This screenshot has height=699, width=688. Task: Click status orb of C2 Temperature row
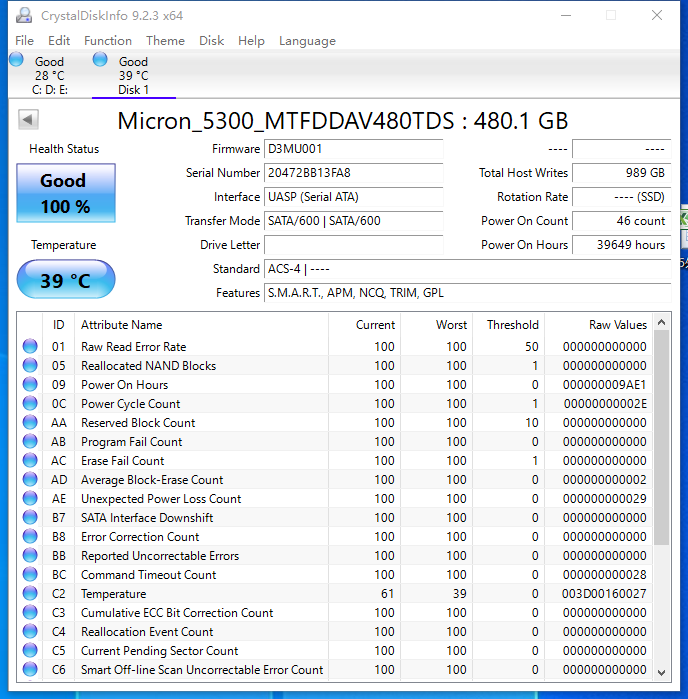point(30,593)
